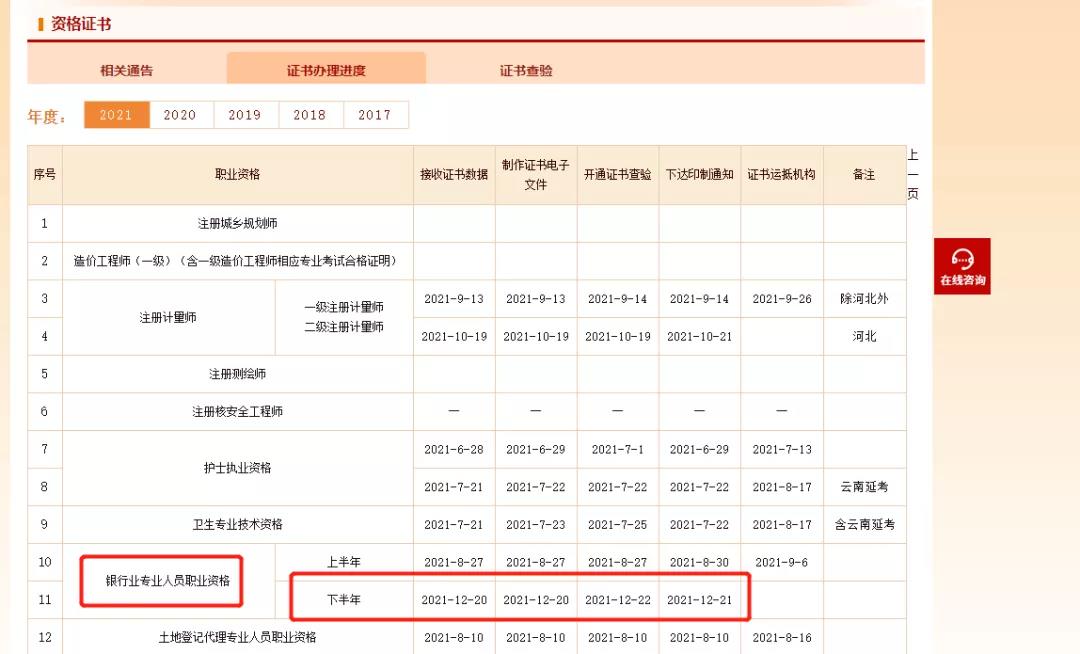This screenshot has width=1080, height=654.
Task: Select the highlighted 下半年 half-year cell
Action: tap(343, 599)
